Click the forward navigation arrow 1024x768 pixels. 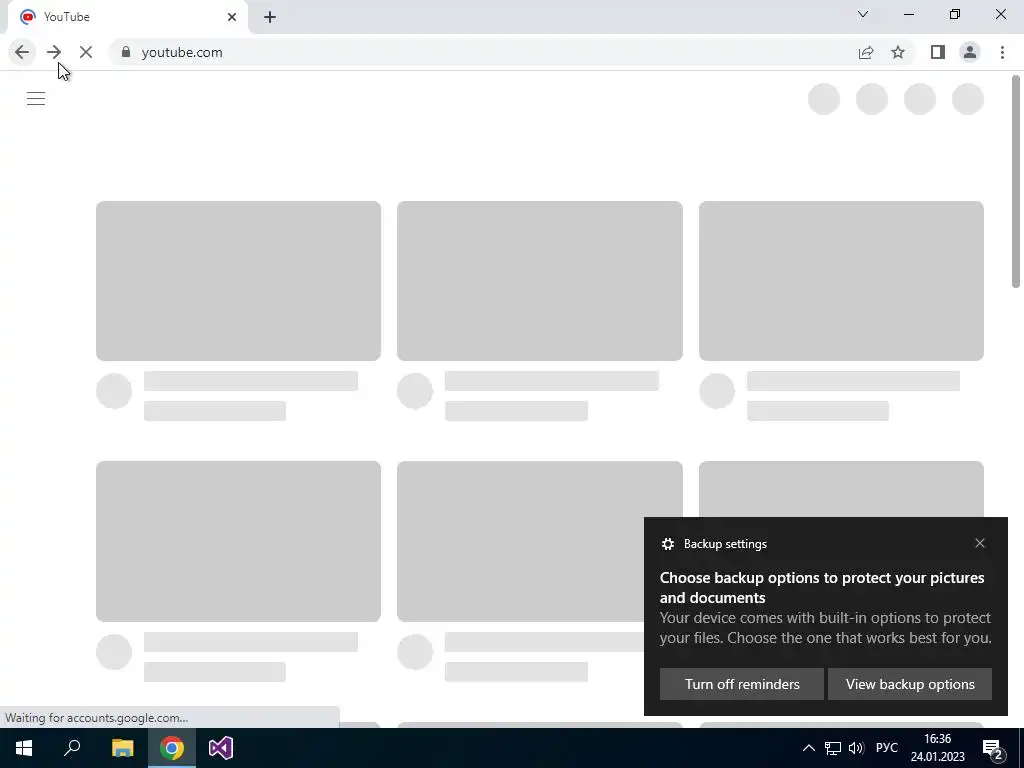(x=54, y=52)
